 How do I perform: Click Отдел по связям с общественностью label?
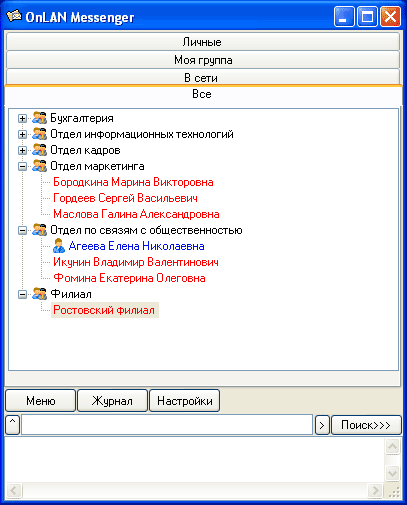click(146, 230)
